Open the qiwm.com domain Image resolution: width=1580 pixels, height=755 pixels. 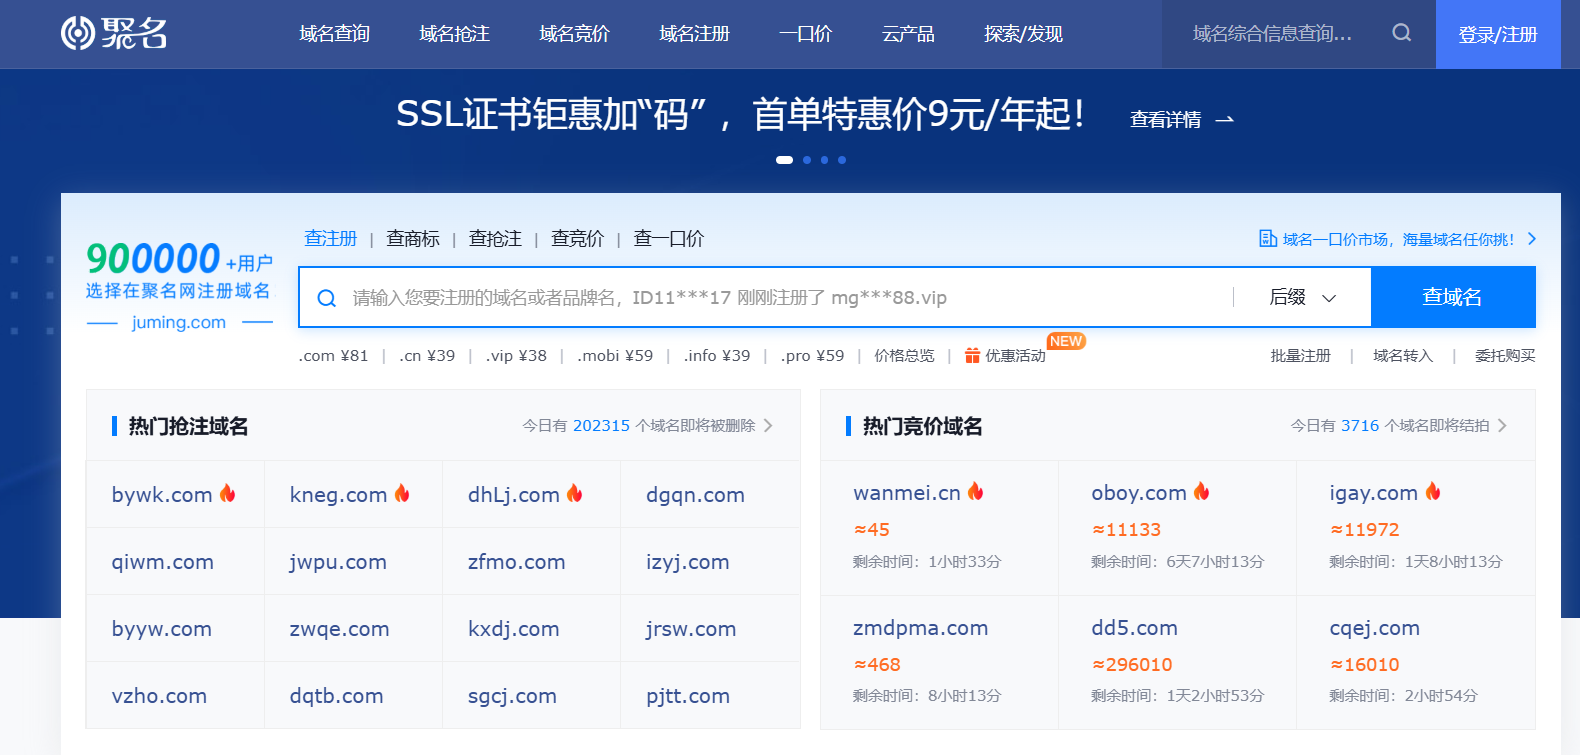click(x=163, y=562)
